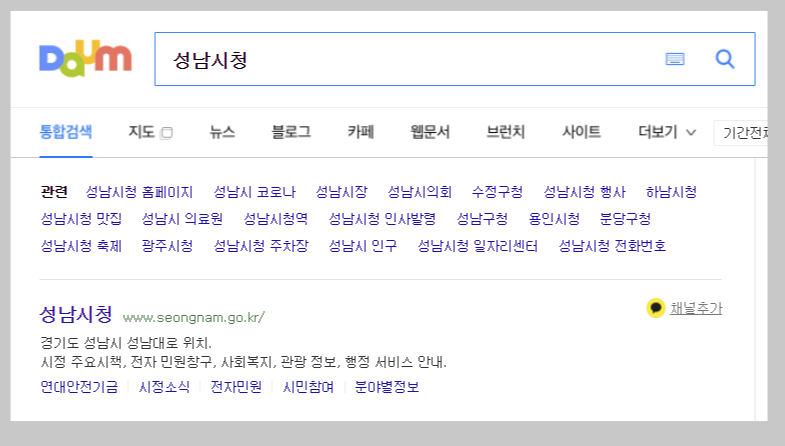The image size is (785, 446).
Task: Click related search 분당구청
Action: pos(625,219)
